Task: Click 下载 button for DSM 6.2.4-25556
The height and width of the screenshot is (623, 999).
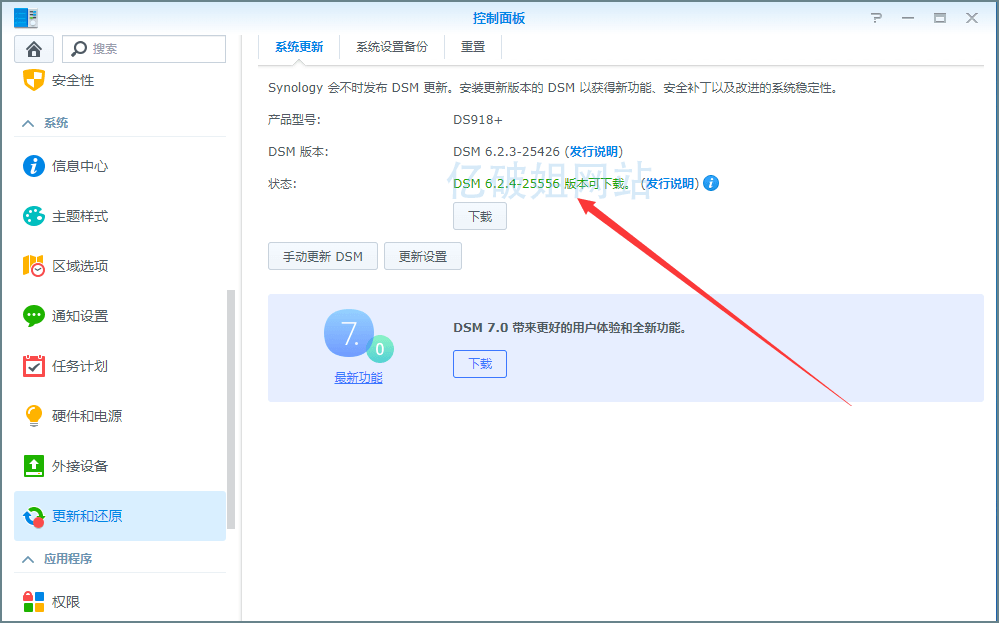Action: (480, 217)
